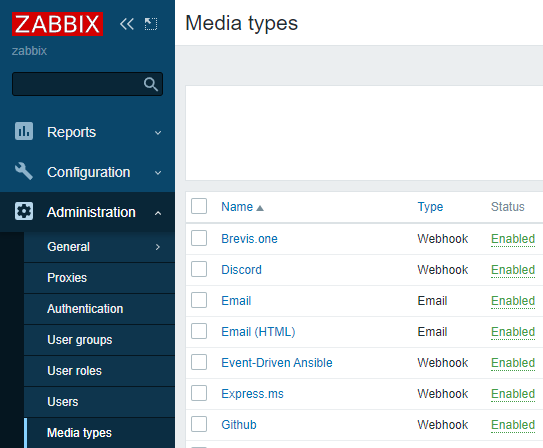Open the Reports menu
The width and height of the screenshot is (543, 448).
coord(87,132)
